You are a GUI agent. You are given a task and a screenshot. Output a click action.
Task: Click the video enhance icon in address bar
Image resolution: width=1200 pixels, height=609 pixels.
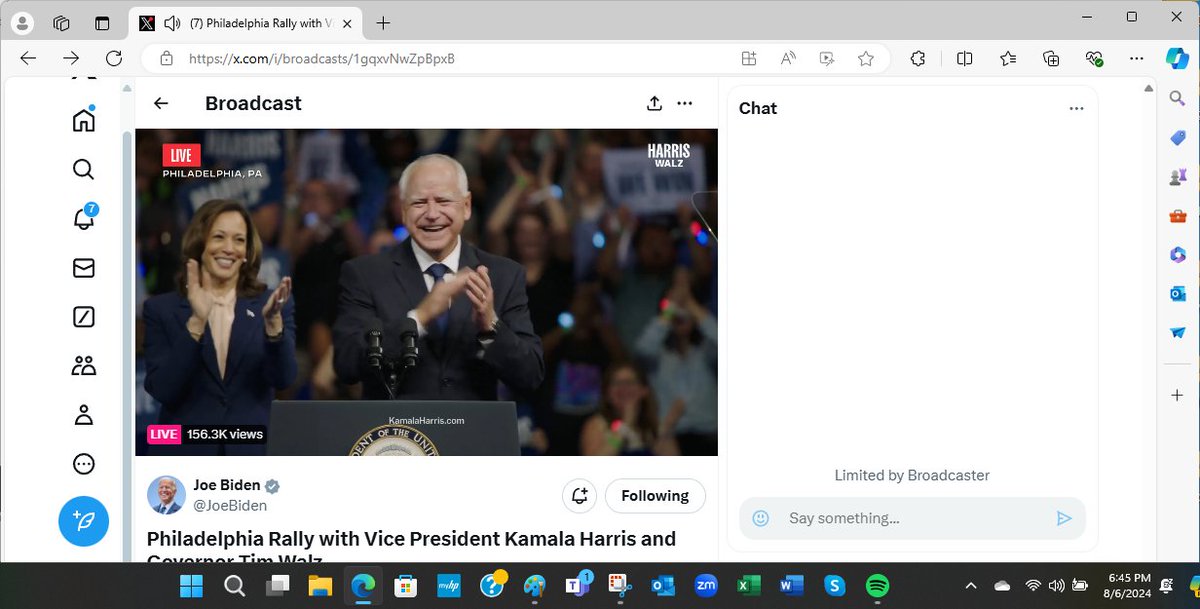tap(827, 59)
